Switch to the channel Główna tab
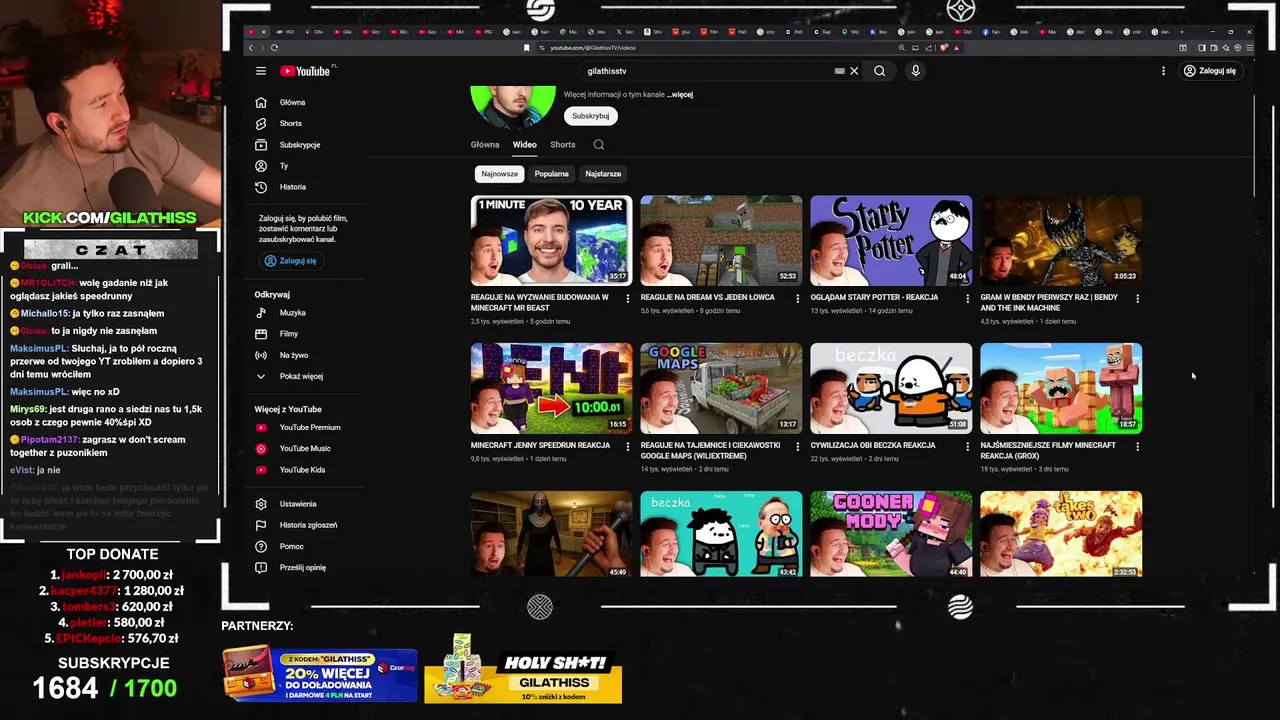1280x720 pixels. coord(485,145)
